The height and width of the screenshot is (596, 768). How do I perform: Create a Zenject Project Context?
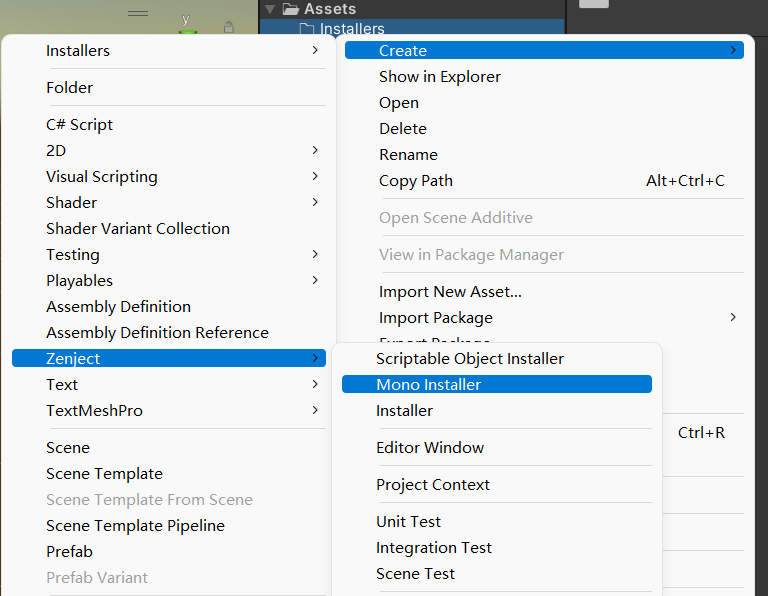click(497, 484)
